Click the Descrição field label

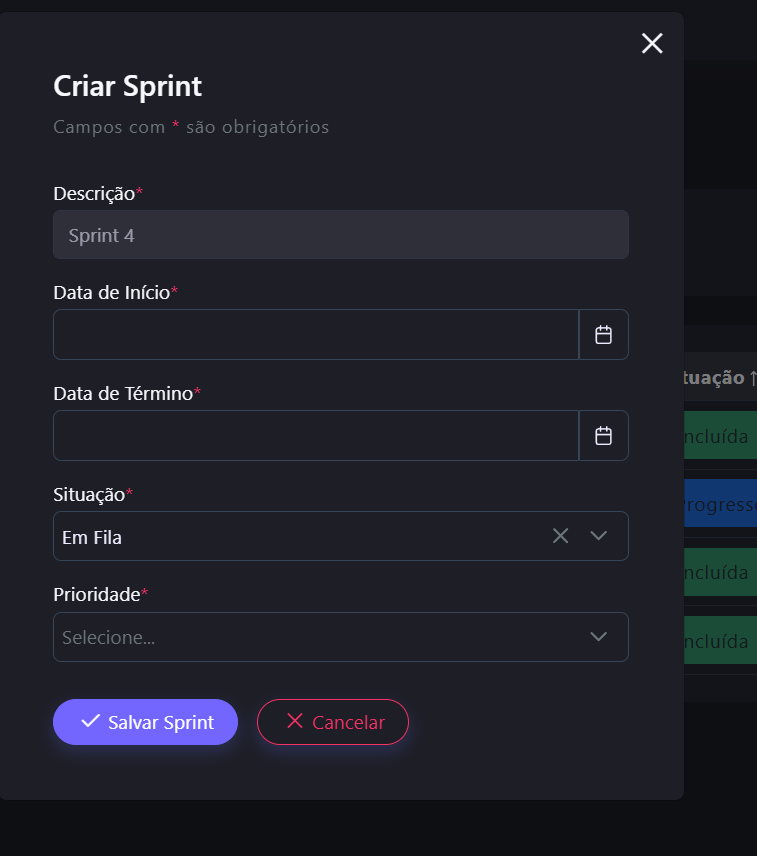click(94, 193)
